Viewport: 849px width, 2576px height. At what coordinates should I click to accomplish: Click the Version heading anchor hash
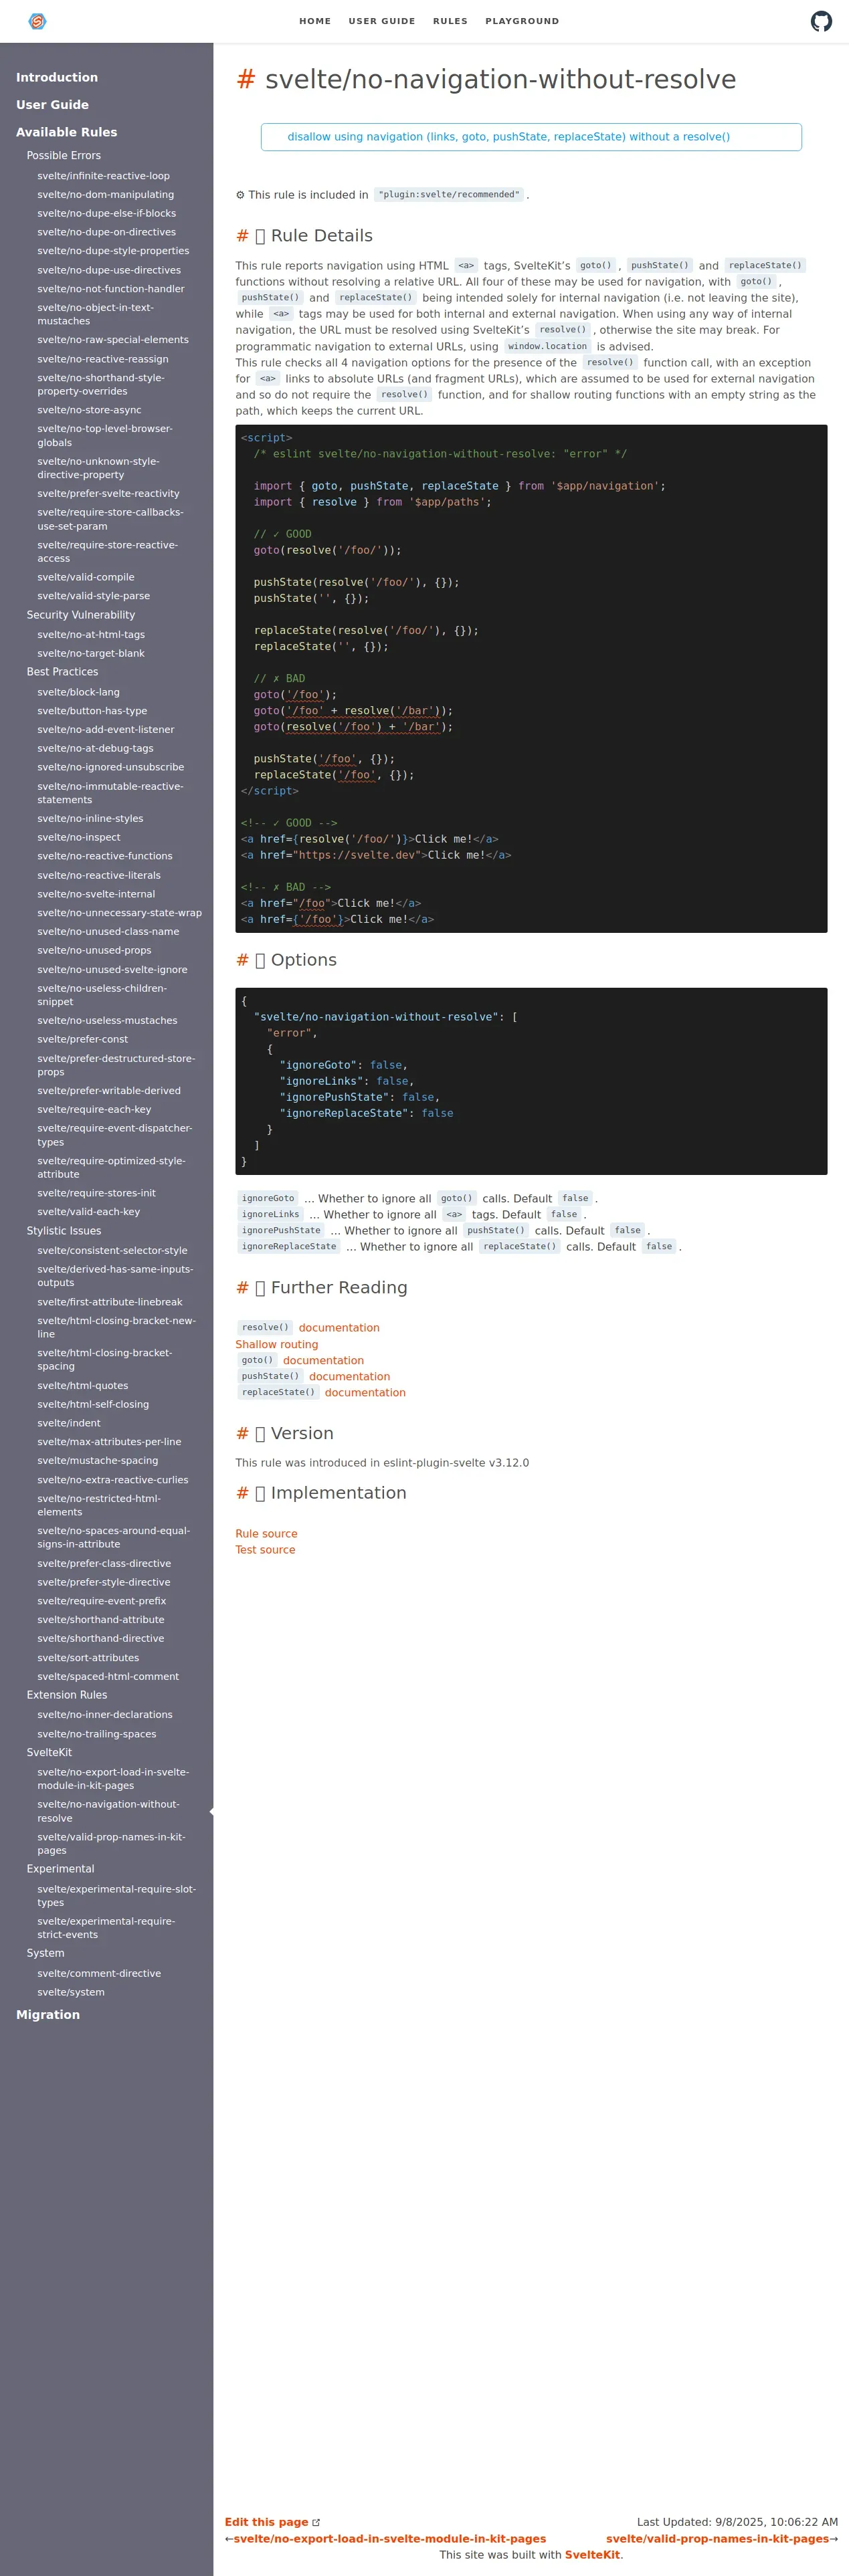pyautogui.click(x=242, y=1434)
